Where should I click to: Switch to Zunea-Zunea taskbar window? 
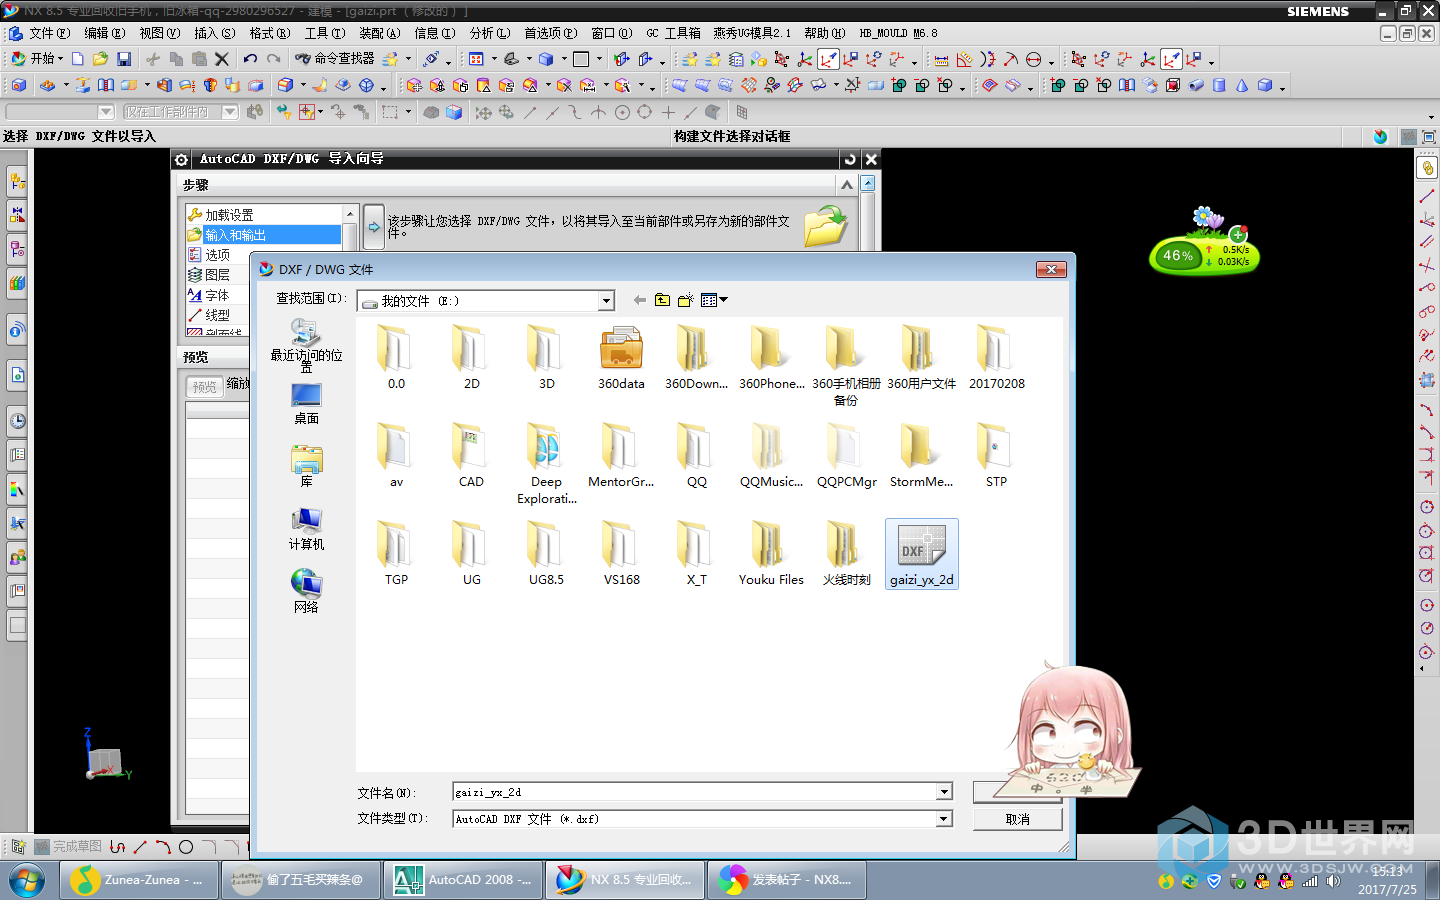click(x=137, y=880)
